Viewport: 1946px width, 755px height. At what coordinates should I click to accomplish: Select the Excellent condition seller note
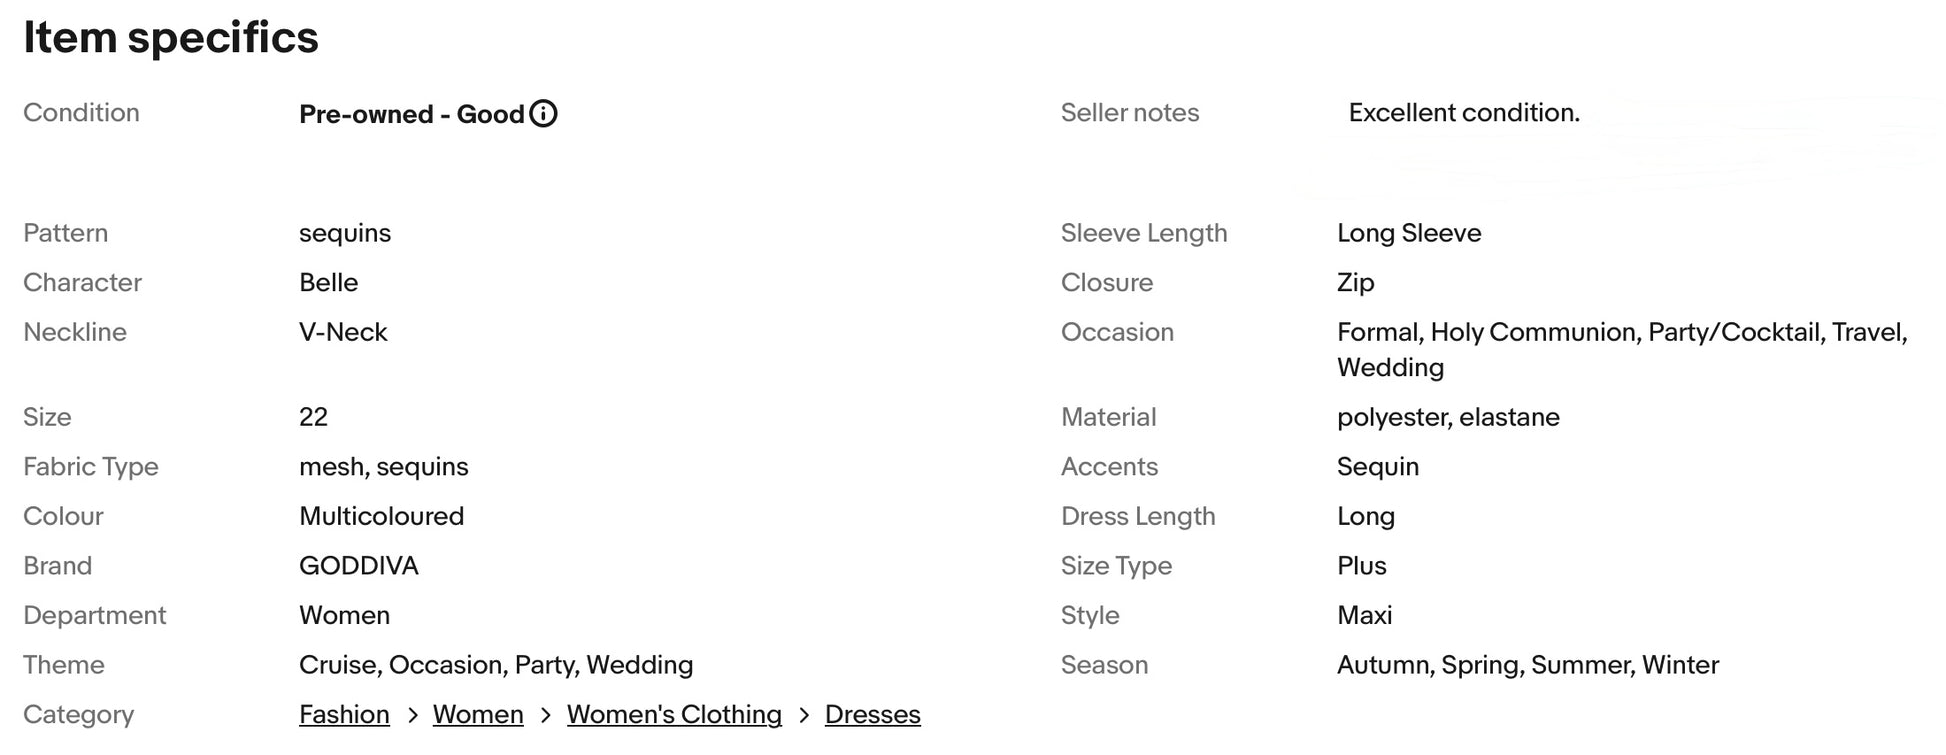1463,113
